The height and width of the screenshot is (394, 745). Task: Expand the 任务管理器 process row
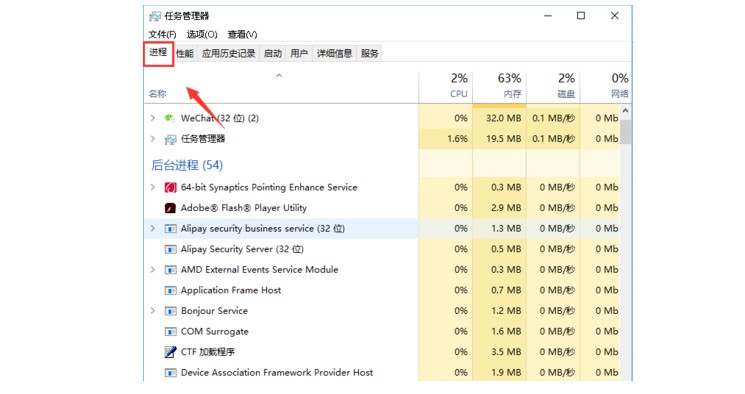[x=153, y=139]
